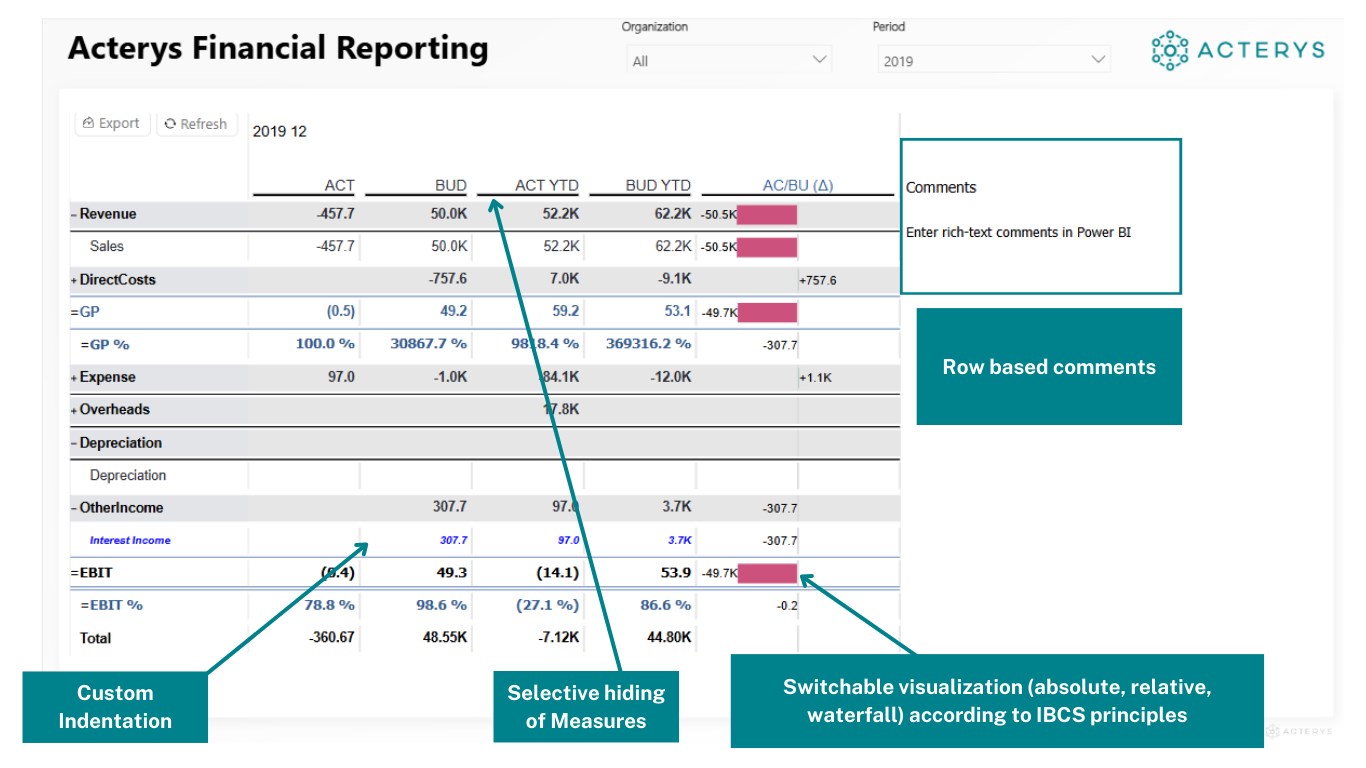Collapse the OtherIncome row

pos(74,508)
